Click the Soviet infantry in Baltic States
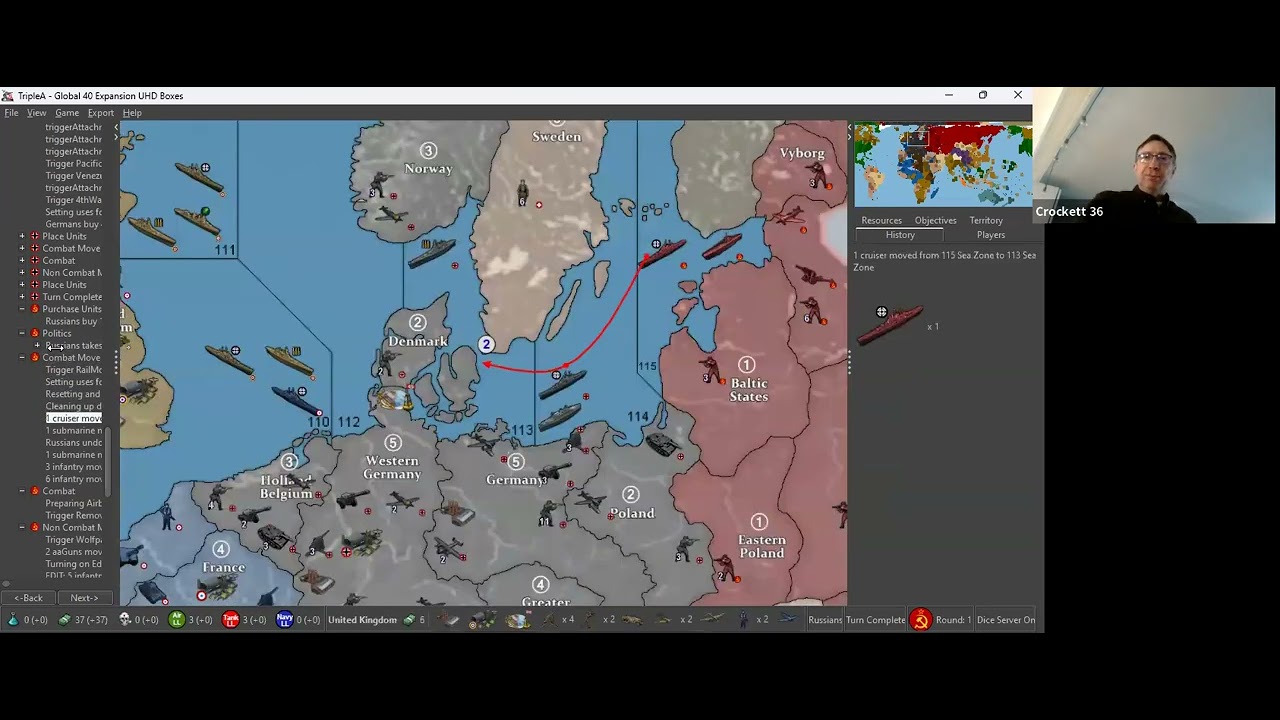 710,368
